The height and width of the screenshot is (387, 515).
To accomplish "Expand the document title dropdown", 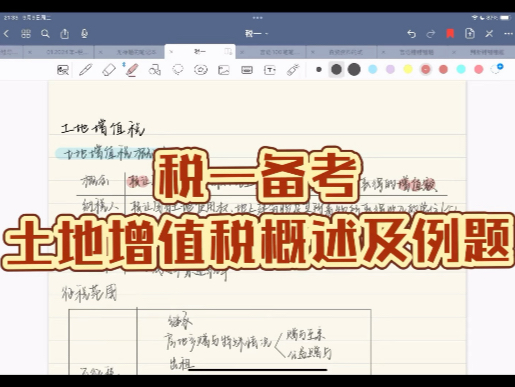I will (257, 33).
